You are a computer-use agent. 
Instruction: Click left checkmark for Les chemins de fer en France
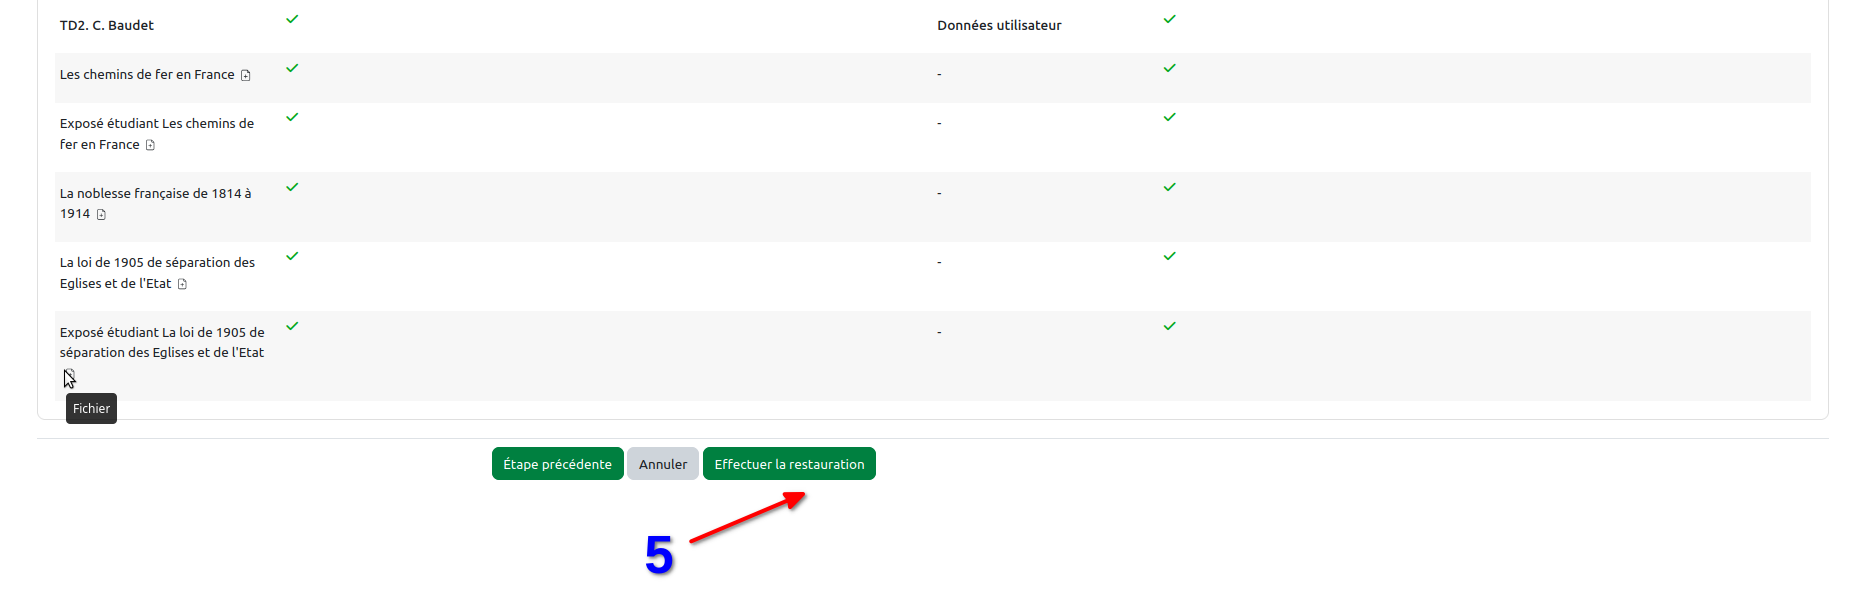pyautogui.click(x=292, y=68)
